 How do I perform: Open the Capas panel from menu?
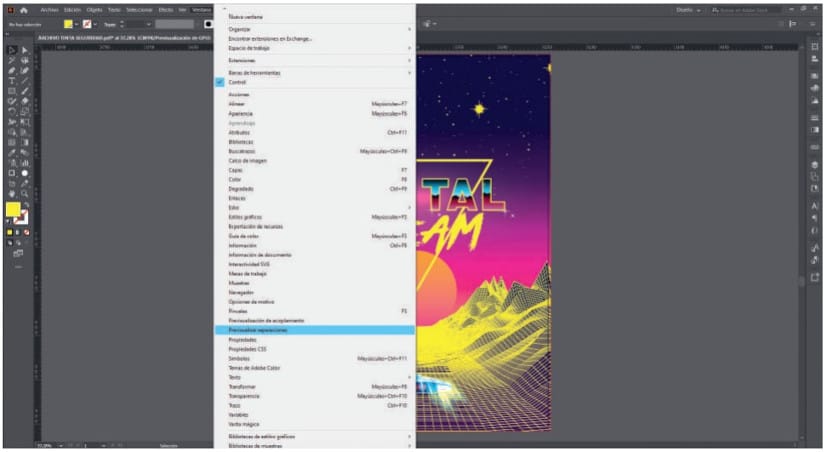[234, 170]
